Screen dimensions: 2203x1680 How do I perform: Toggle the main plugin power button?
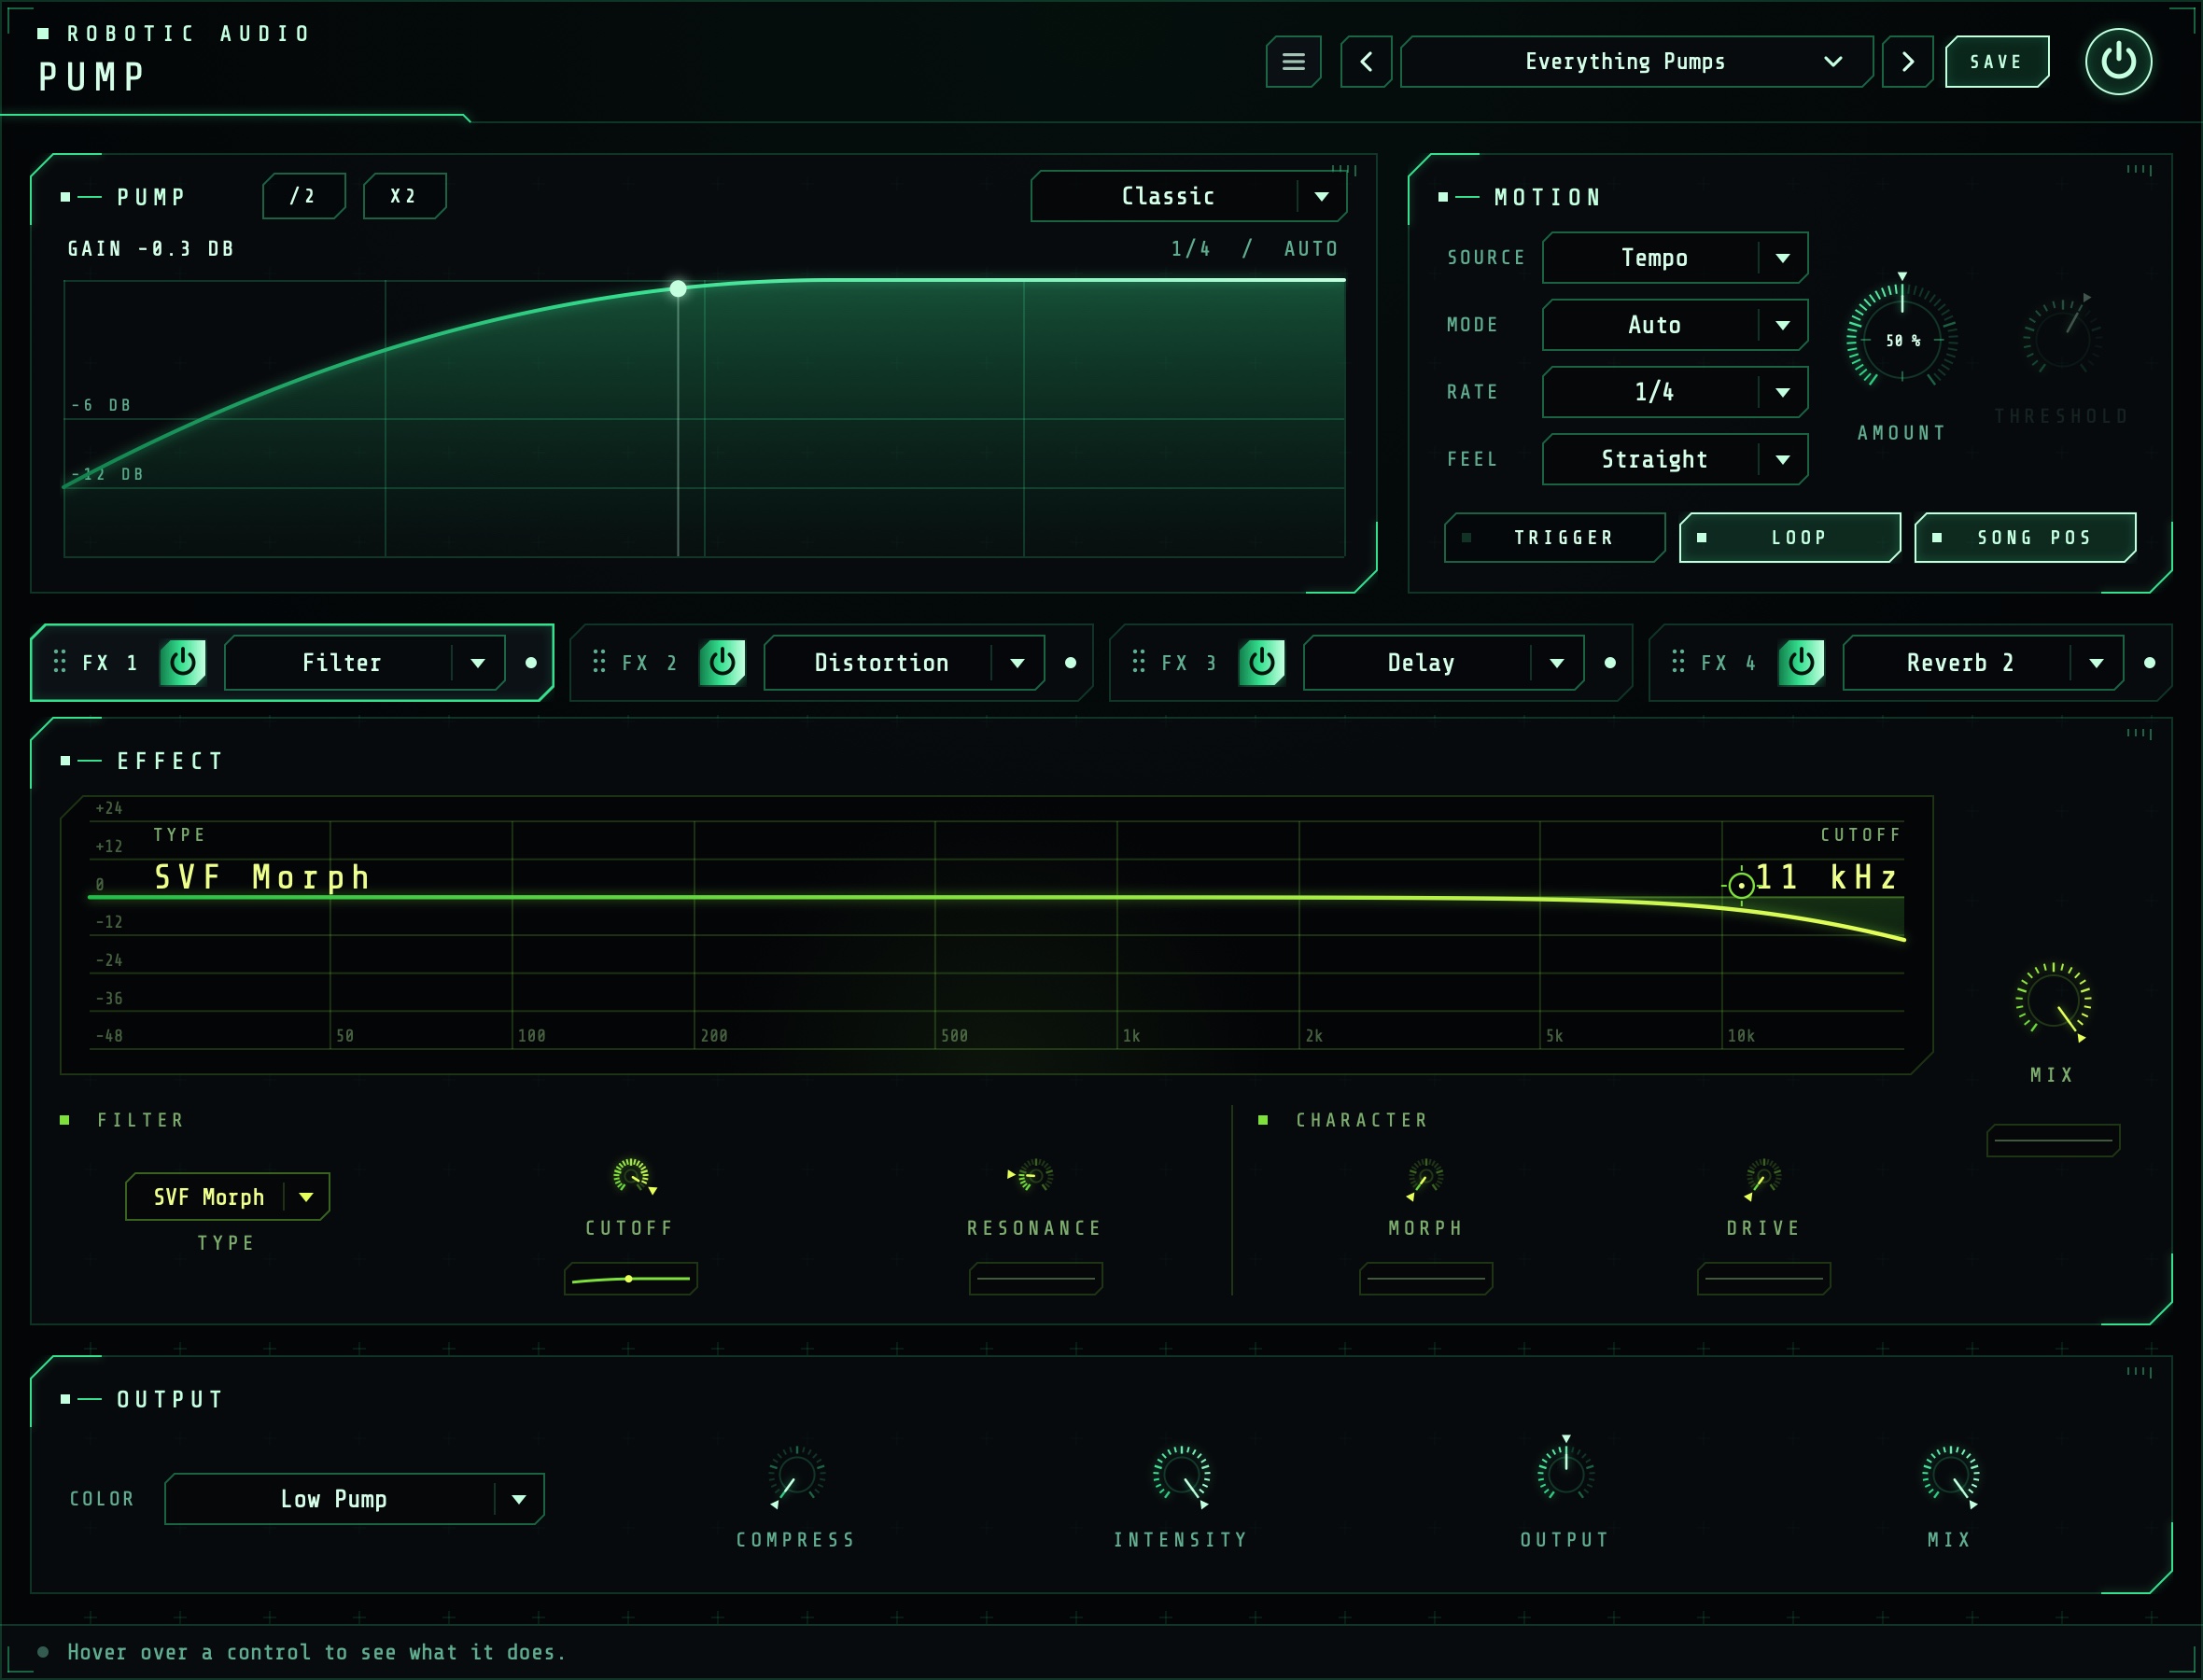(2118, 62)
